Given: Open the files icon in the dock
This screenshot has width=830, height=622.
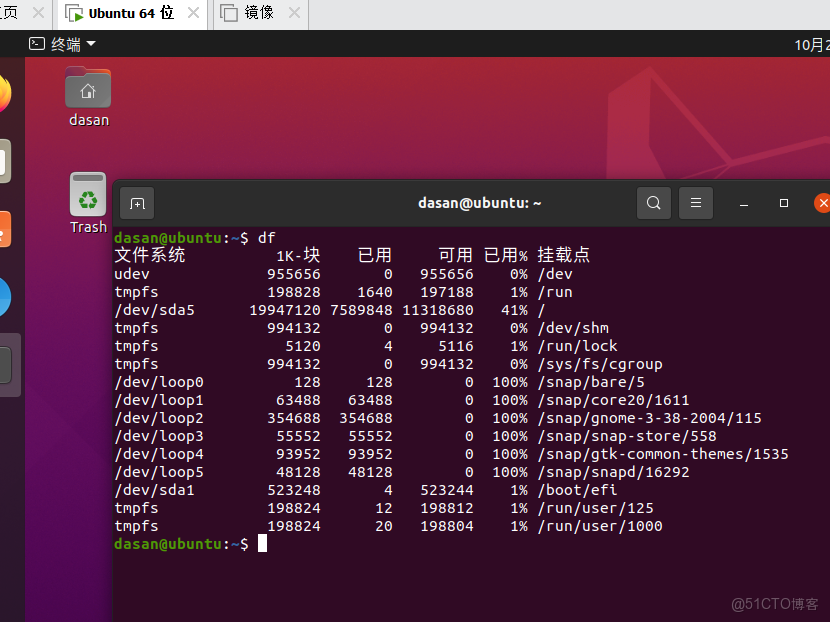Looking at the screenshot, I should click(4, 161).
